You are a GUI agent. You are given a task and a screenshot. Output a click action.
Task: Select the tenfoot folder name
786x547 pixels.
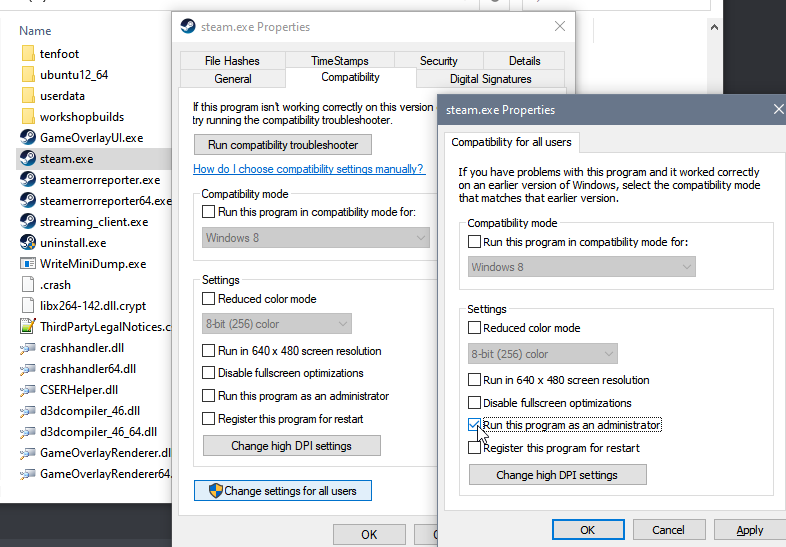[x=59, y=54]
